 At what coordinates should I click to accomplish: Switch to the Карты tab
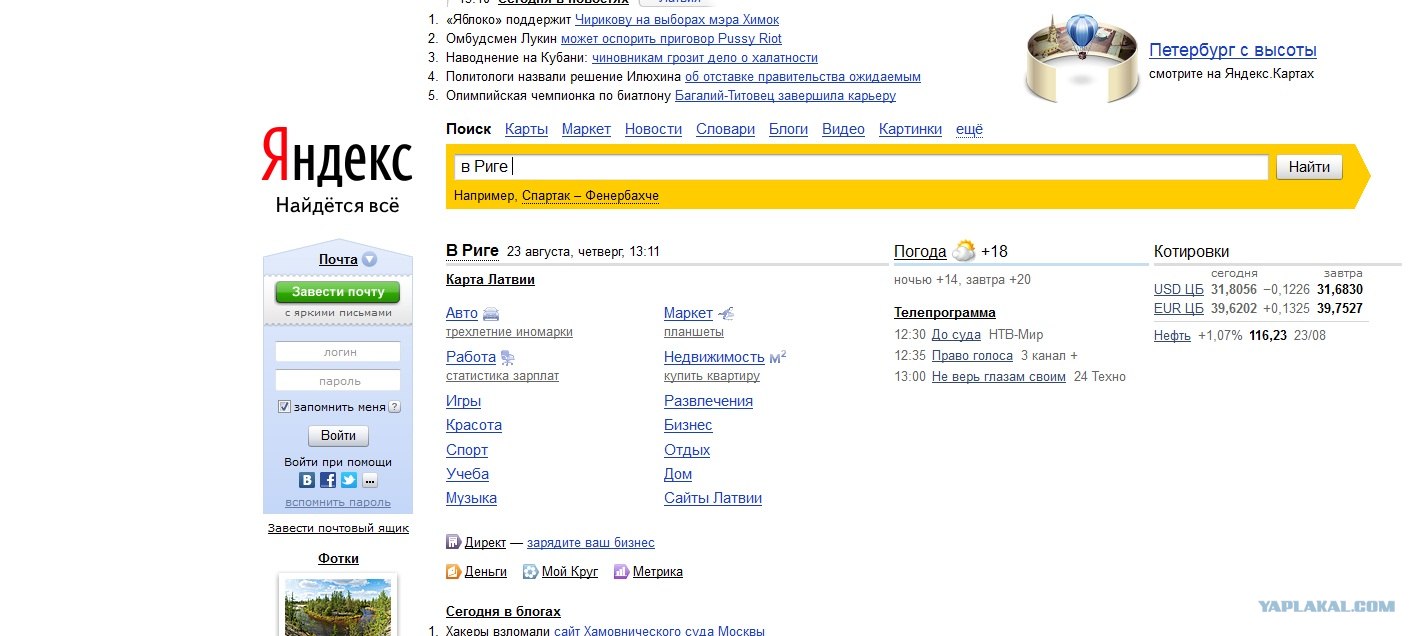[526, 129]
